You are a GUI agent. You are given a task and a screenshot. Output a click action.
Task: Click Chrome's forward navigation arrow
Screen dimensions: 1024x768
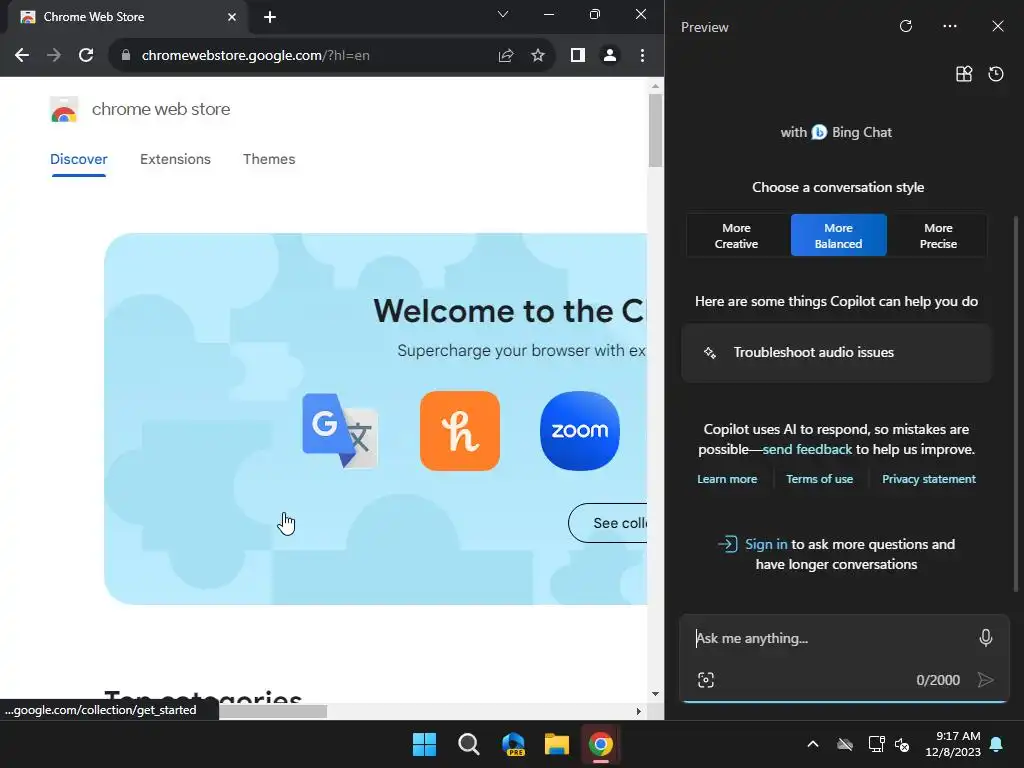pos(54,56)
